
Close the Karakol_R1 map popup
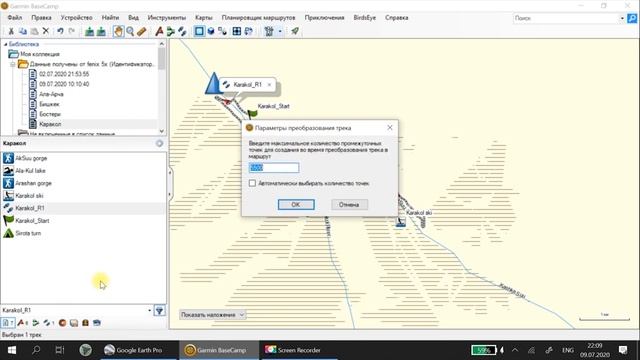(269, 84)
